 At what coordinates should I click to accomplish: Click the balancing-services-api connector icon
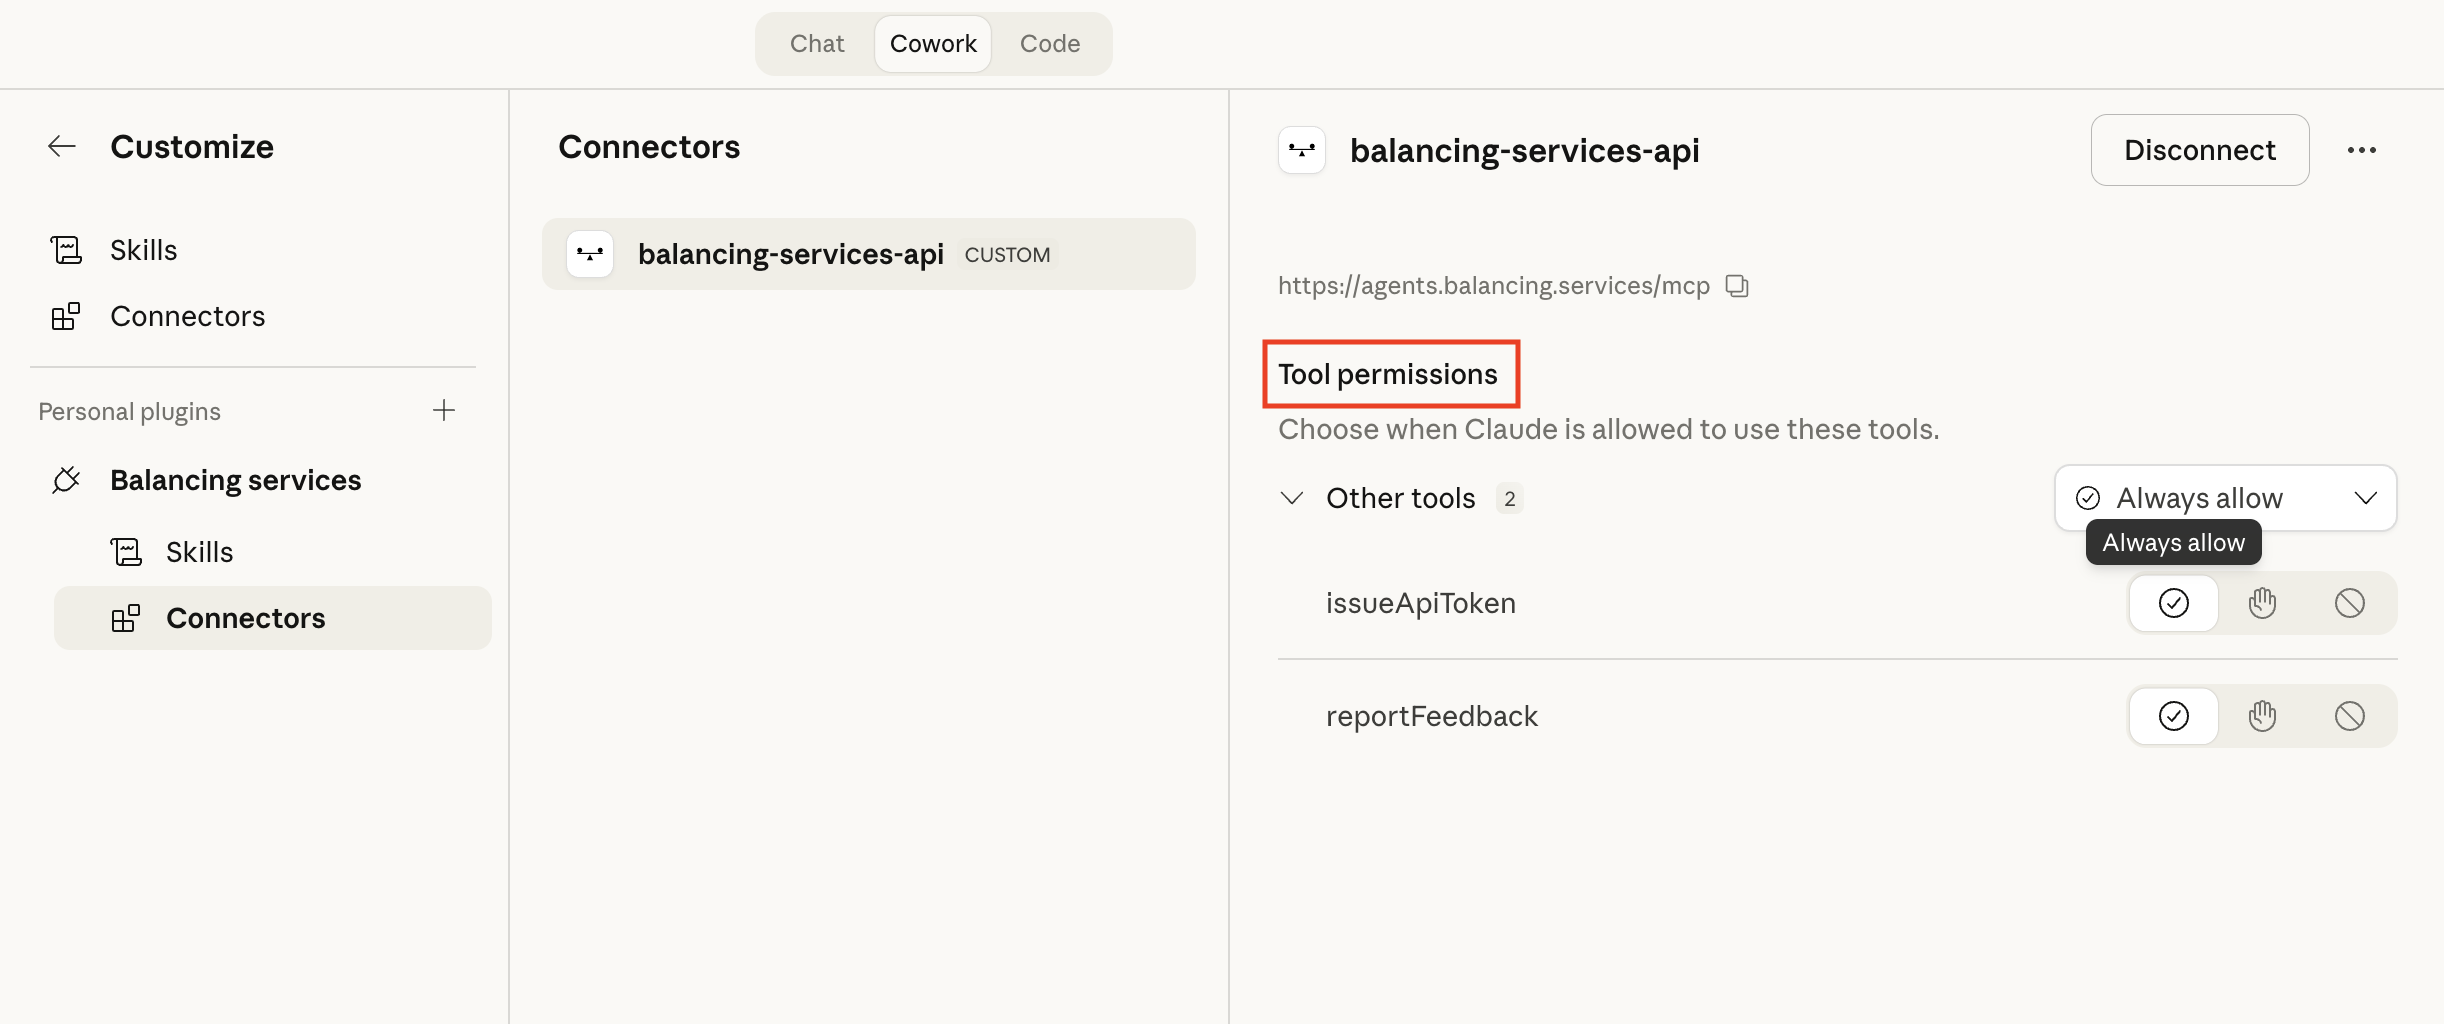click(x=1301, y=150)
